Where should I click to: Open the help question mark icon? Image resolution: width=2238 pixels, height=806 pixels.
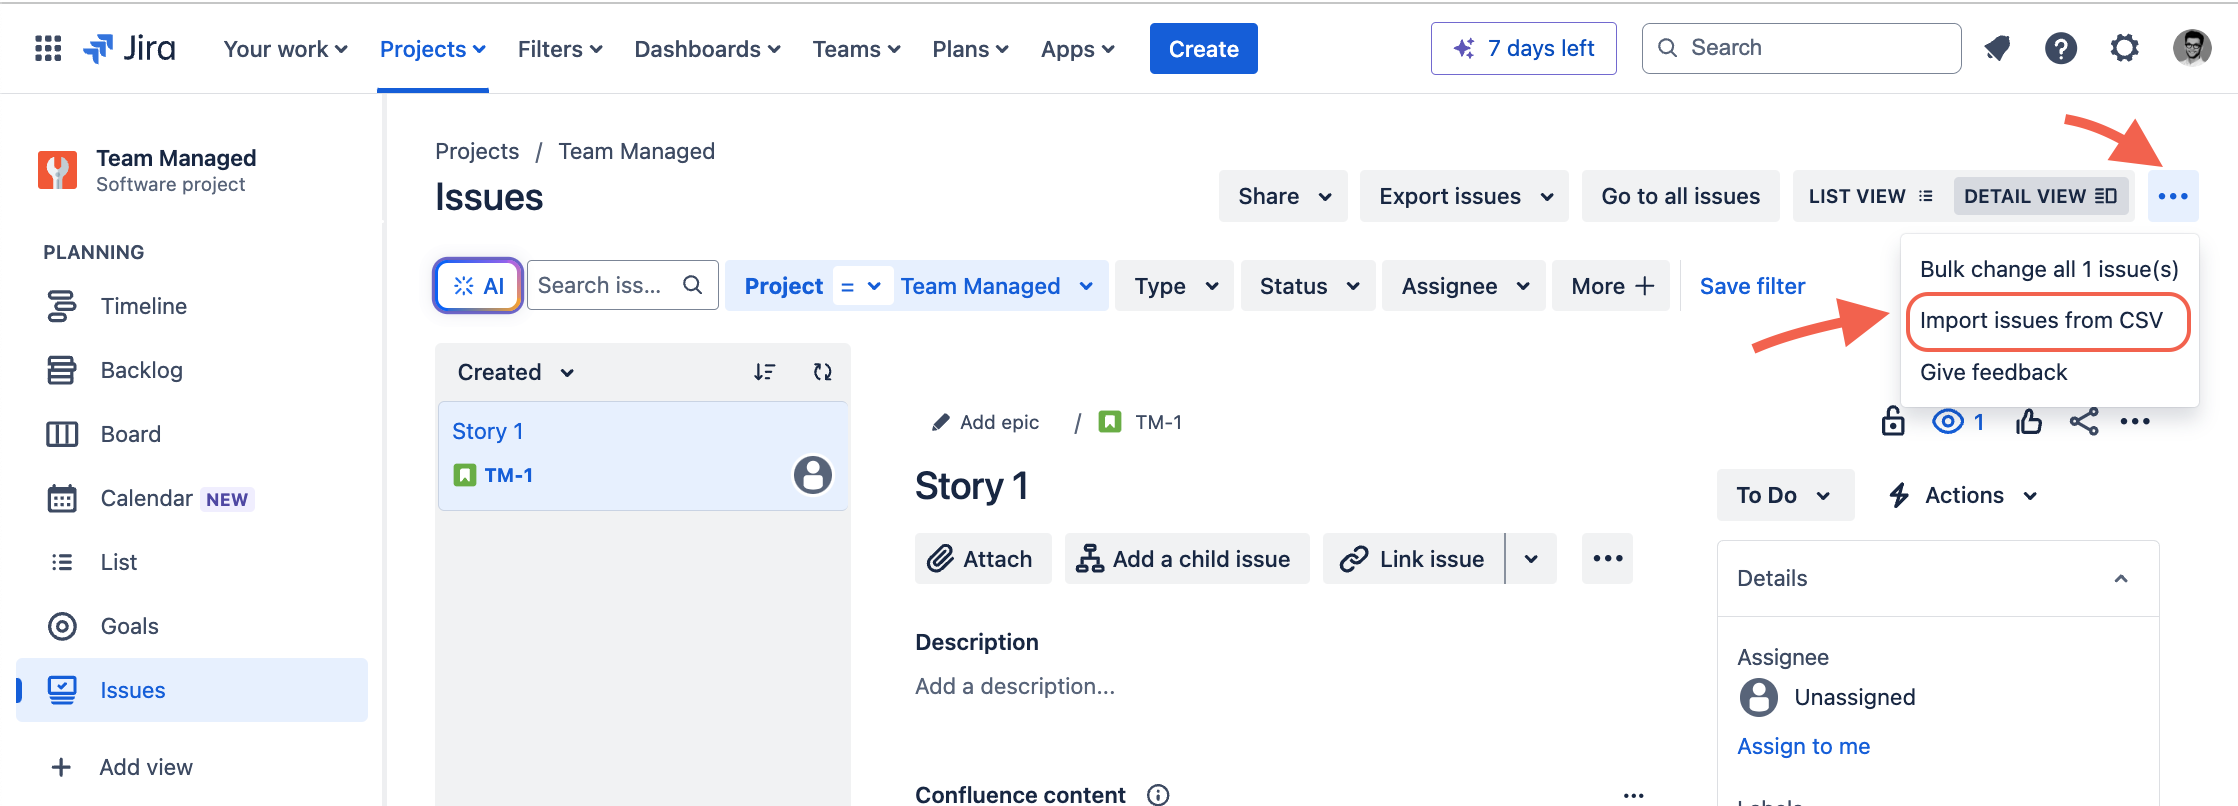point(2060,48)
